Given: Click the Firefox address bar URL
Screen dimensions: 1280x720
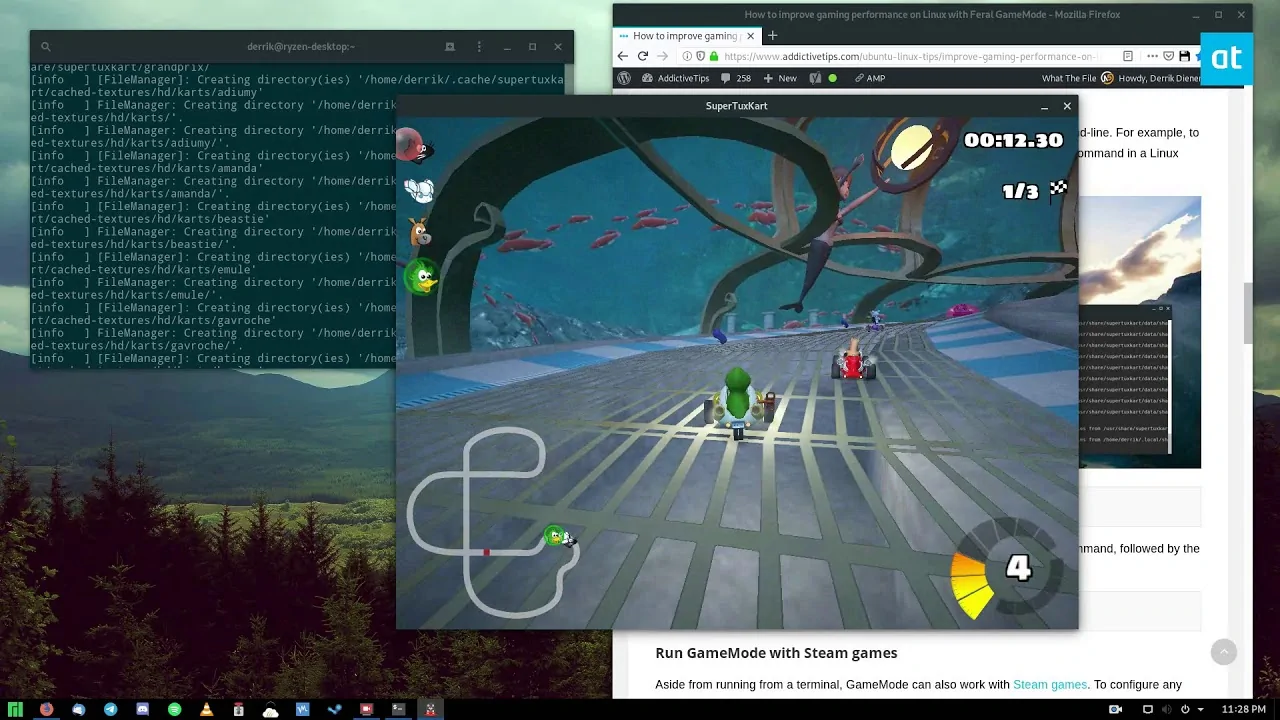Looking at the screenshot, I should coord(909,56).
